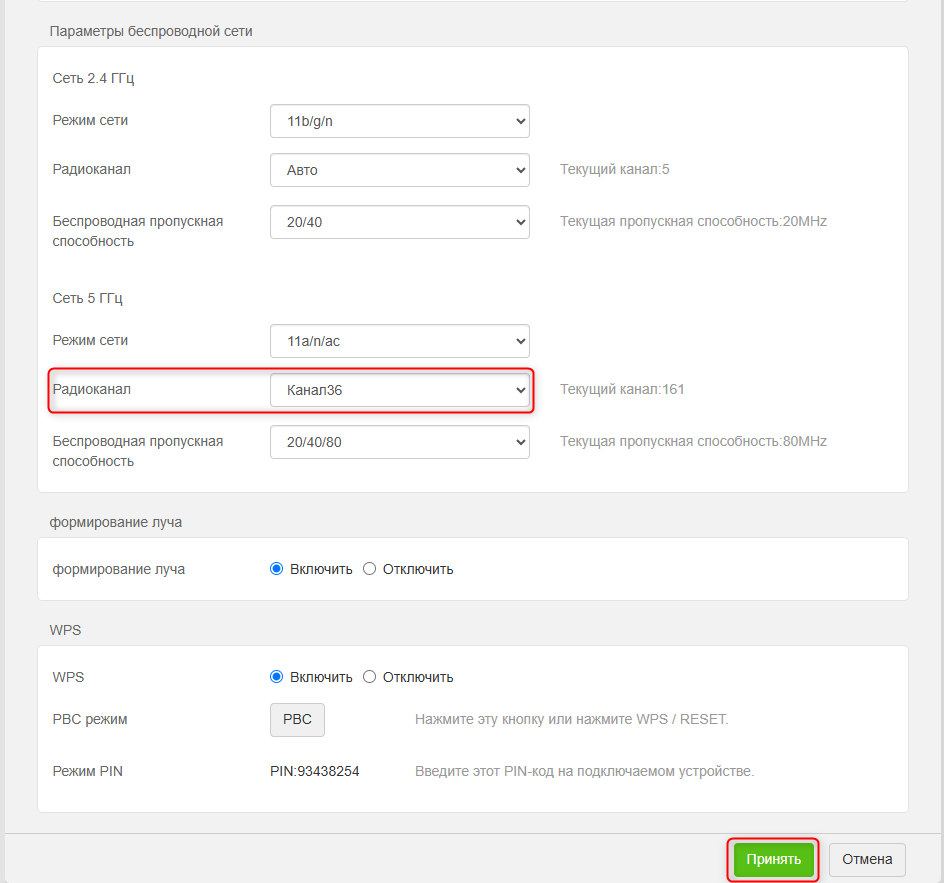Click the Сеть 5 ГГц heading
The image size is (944, 883).
click(87, 298)
